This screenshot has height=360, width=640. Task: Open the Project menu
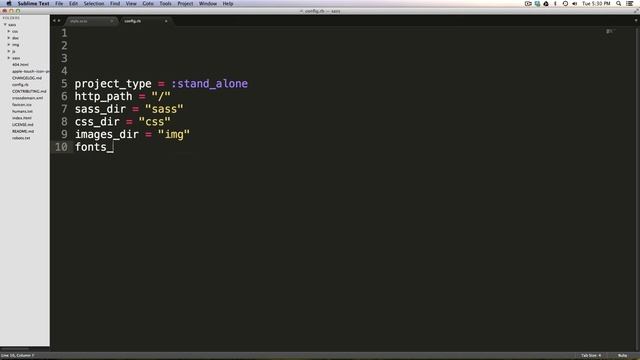[185, 3]
